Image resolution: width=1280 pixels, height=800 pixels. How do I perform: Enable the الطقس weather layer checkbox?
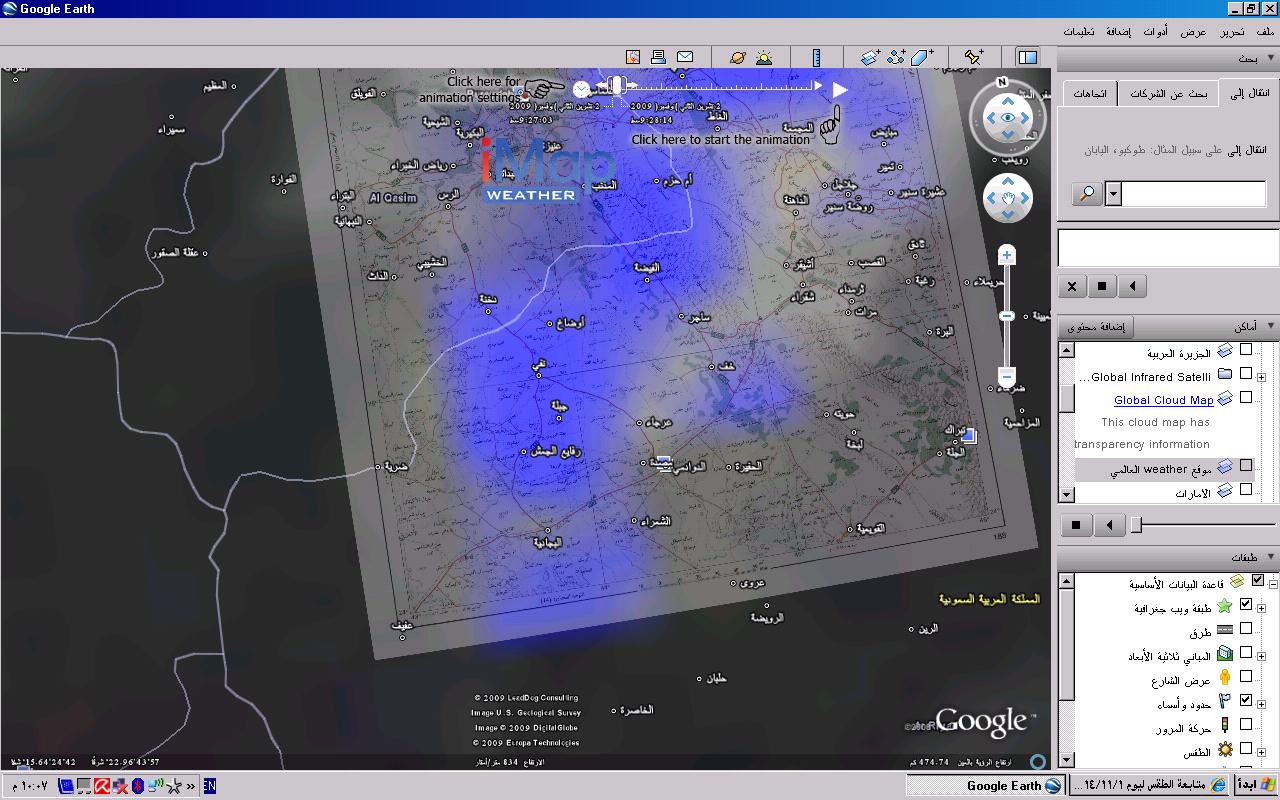point(1246,749)
